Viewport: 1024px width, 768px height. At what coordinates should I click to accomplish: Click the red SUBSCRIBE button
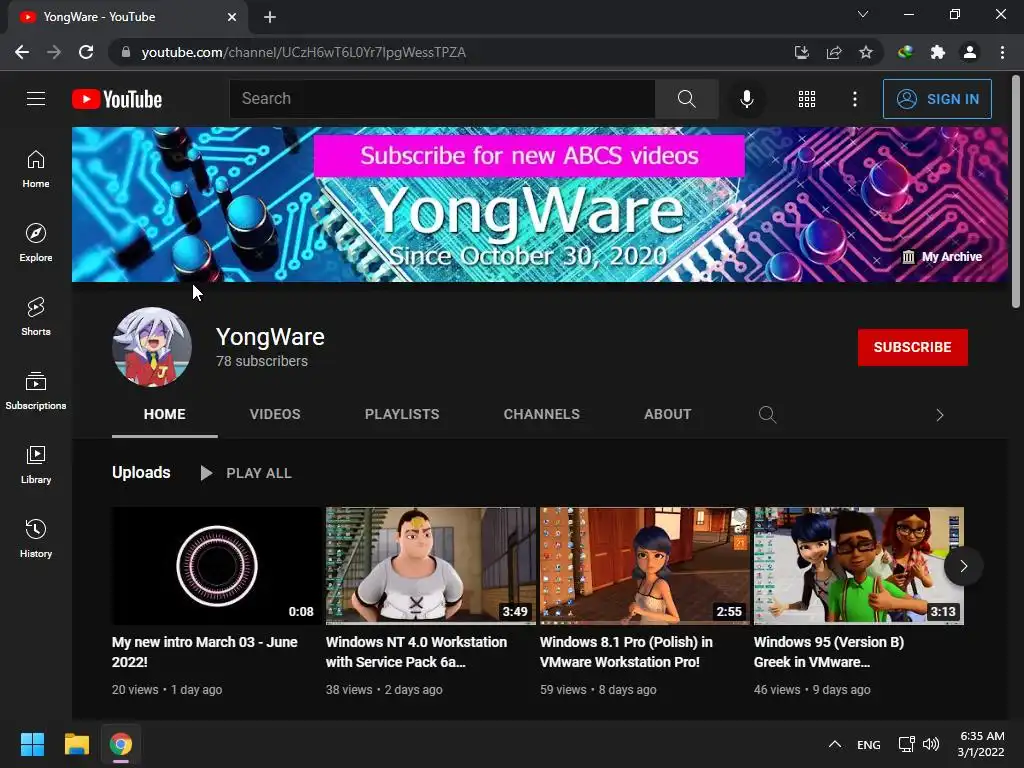click(912, 347)
